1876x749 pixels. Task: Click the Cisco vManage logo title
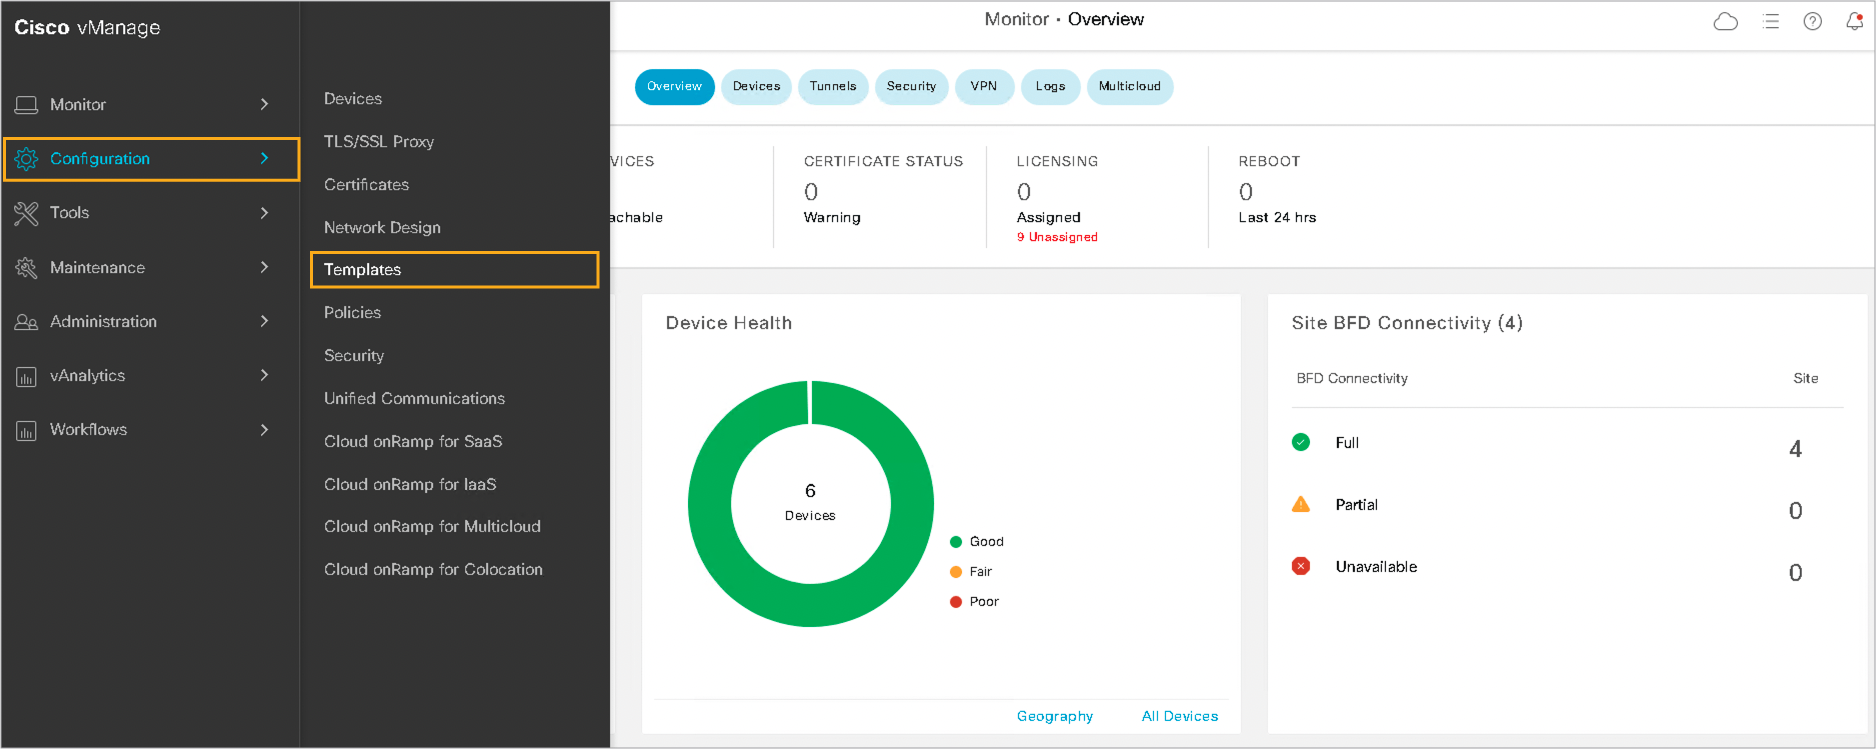[87, 28]
